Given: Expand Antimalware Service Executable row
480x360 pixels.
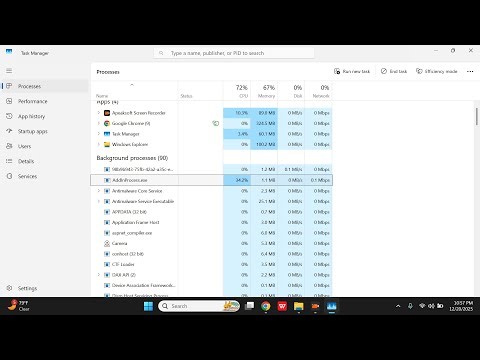Looking at the screenshot, I should pyautogui.click(x=99, y=201).
